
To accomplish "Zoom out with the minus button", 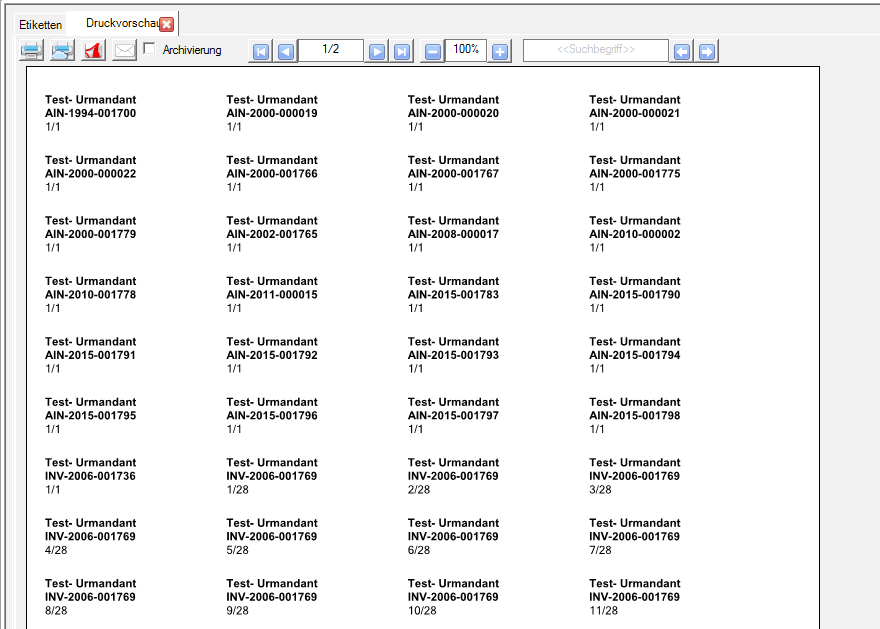I will point(432,52).
